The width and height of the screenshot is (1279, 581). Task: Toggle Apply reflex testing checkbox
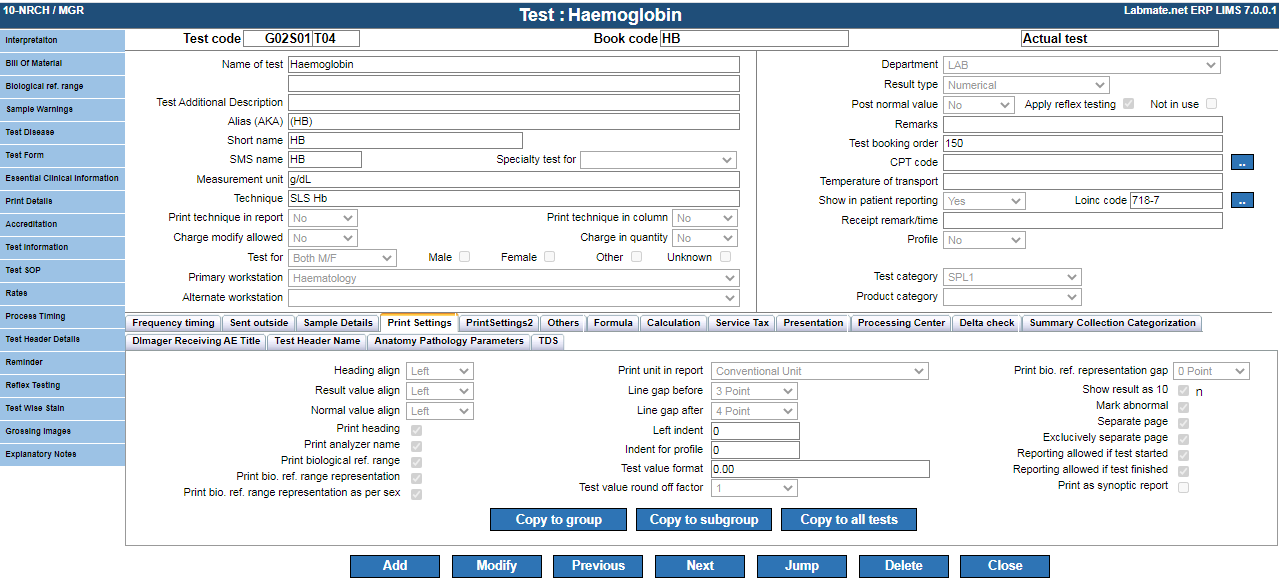pos(1129,104)
